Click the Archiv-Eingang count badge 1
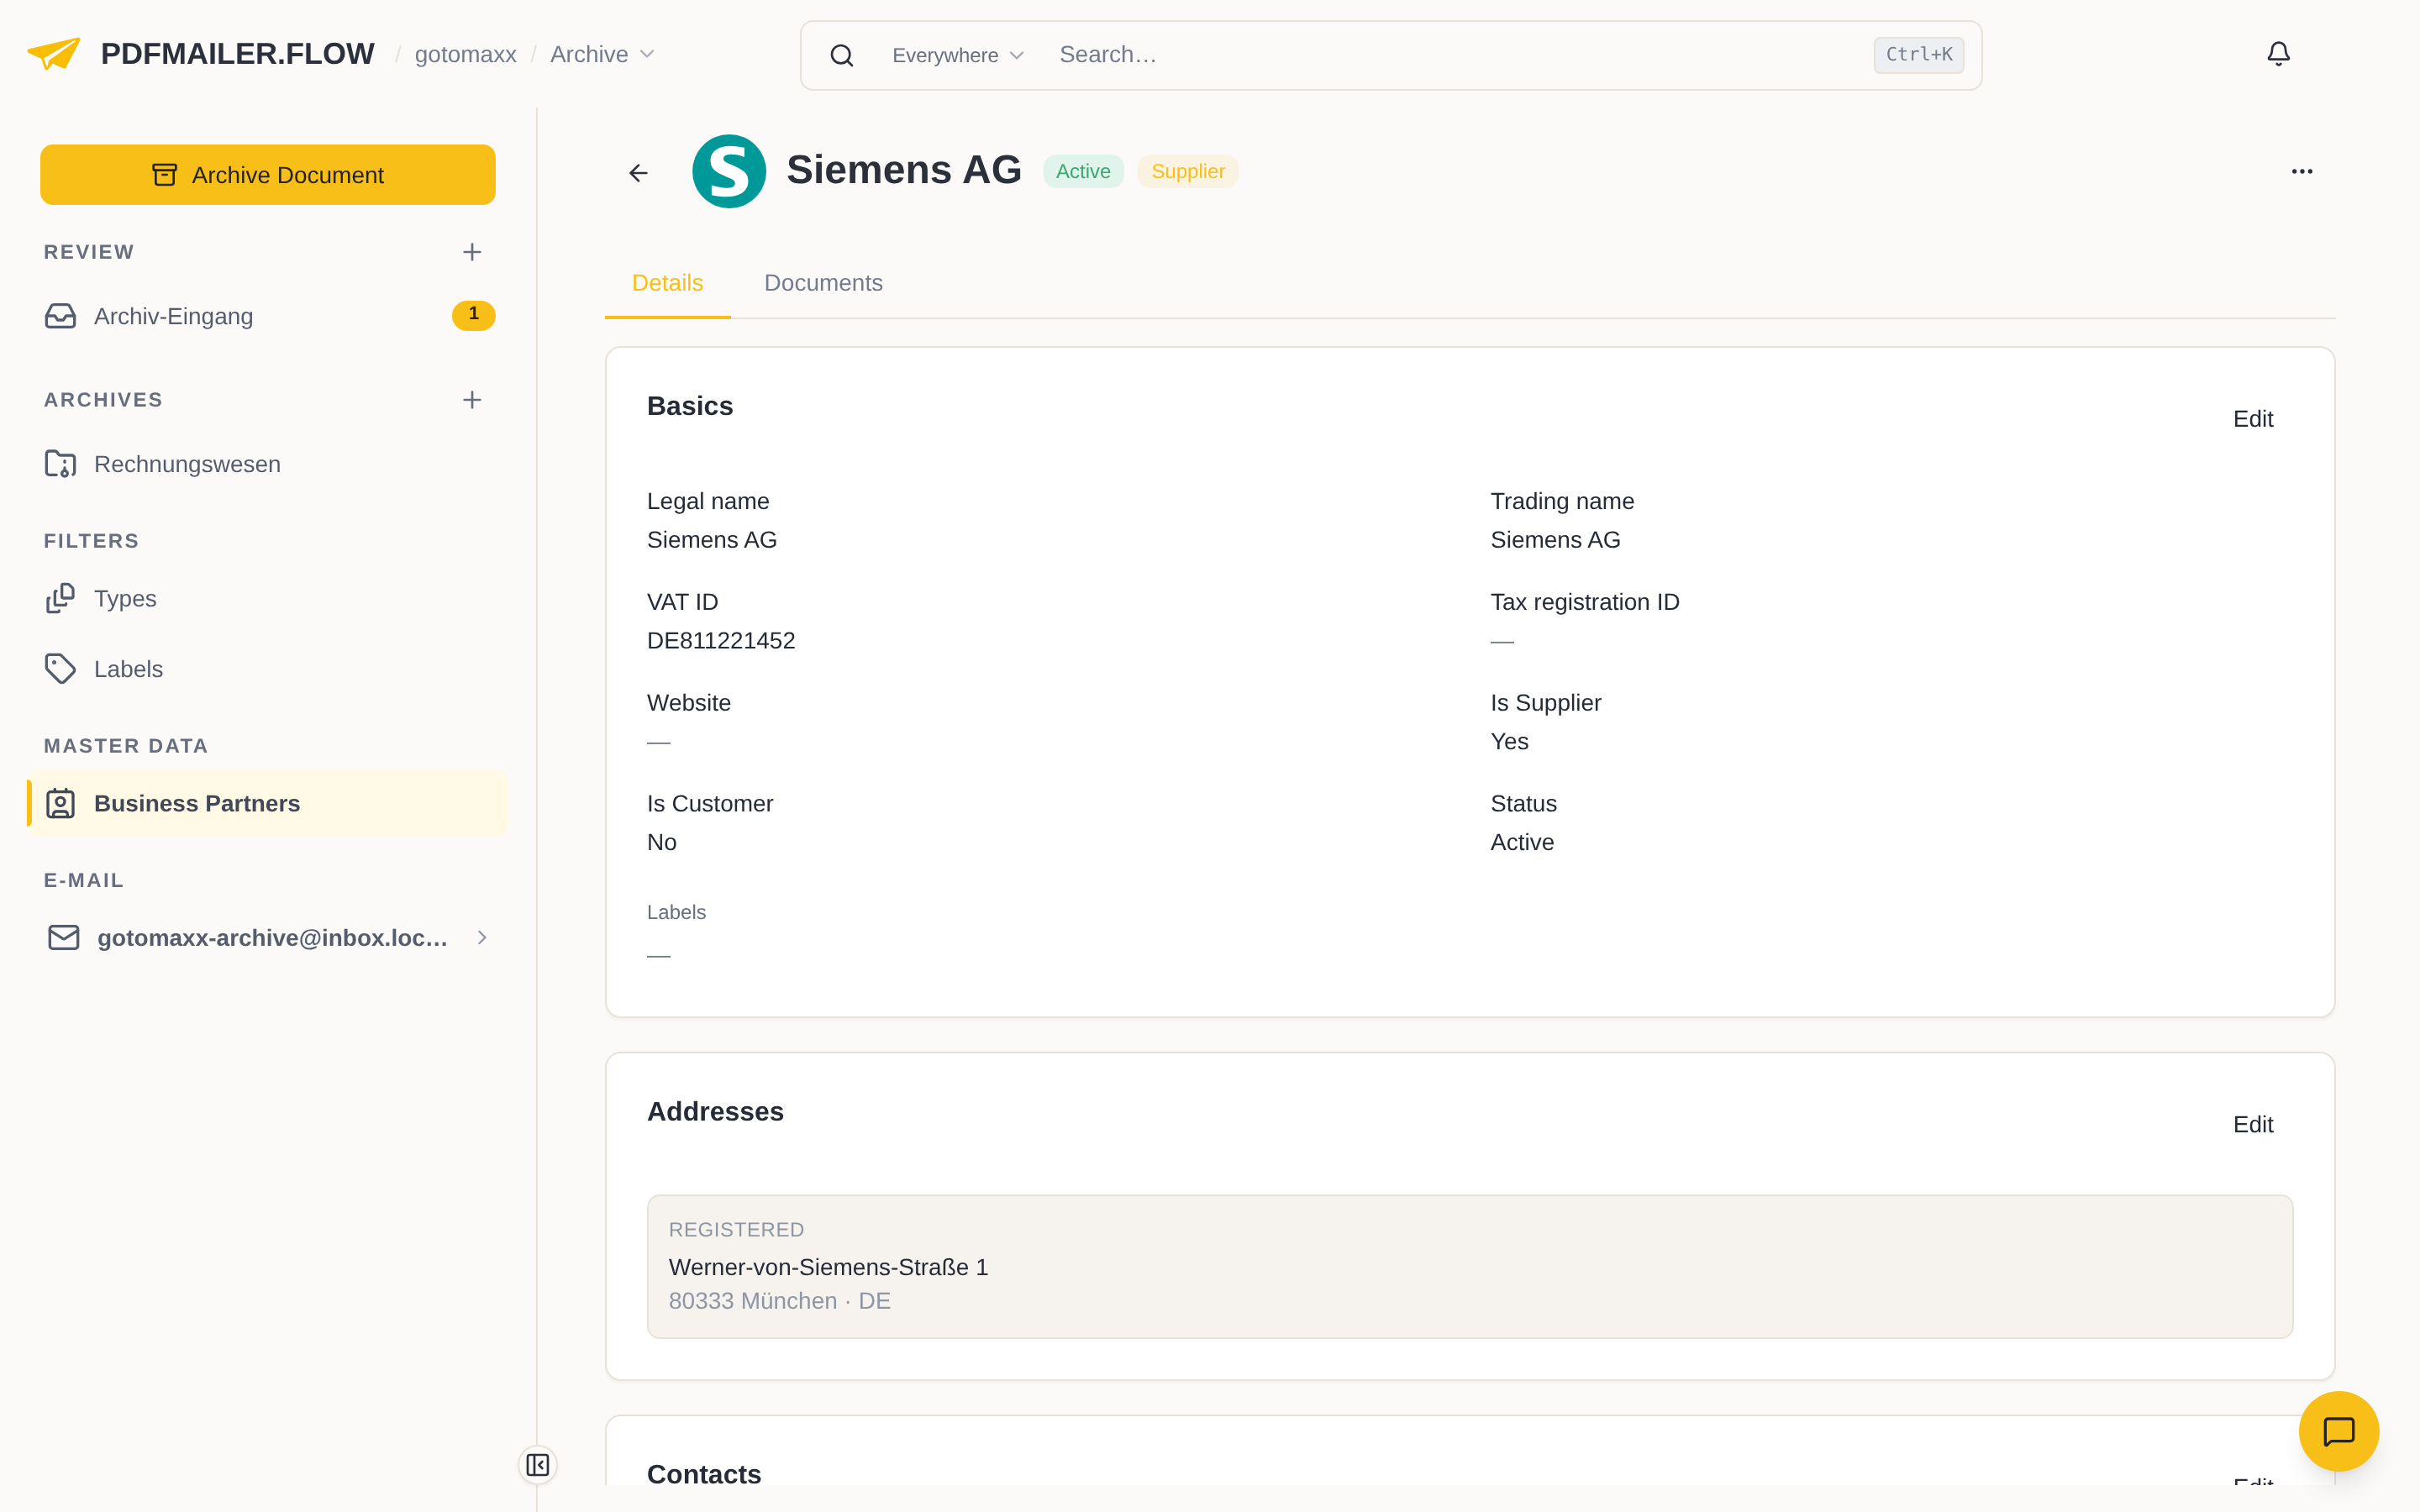This screenshot has height=1512, width=2420. pos(473,315)
